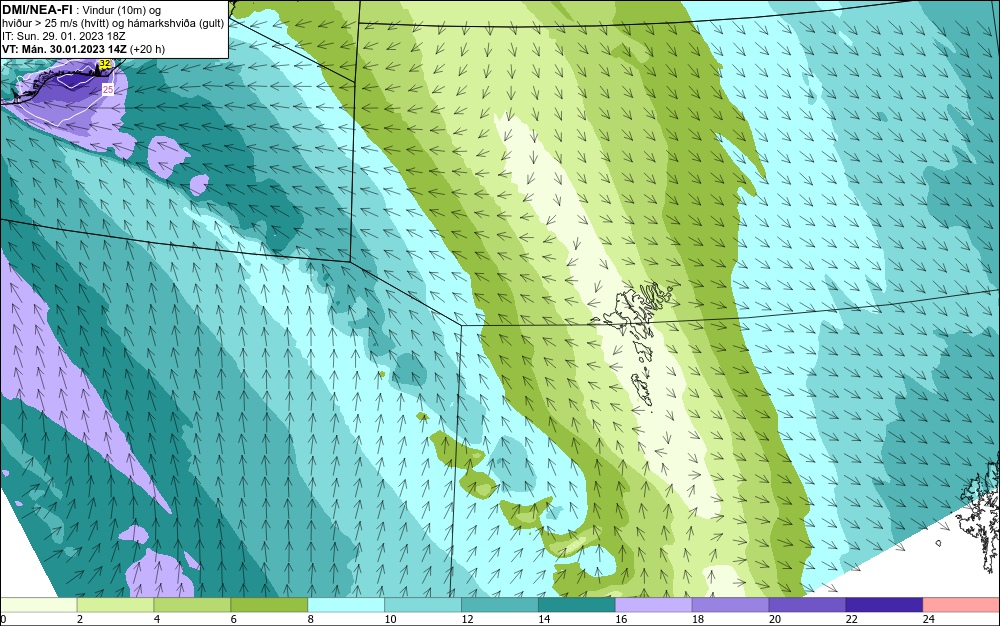This screenshot has width=1000, height=626.
Task: Select the lavender 16–18 m/s legend swatch
Action: tap(654, 604)
